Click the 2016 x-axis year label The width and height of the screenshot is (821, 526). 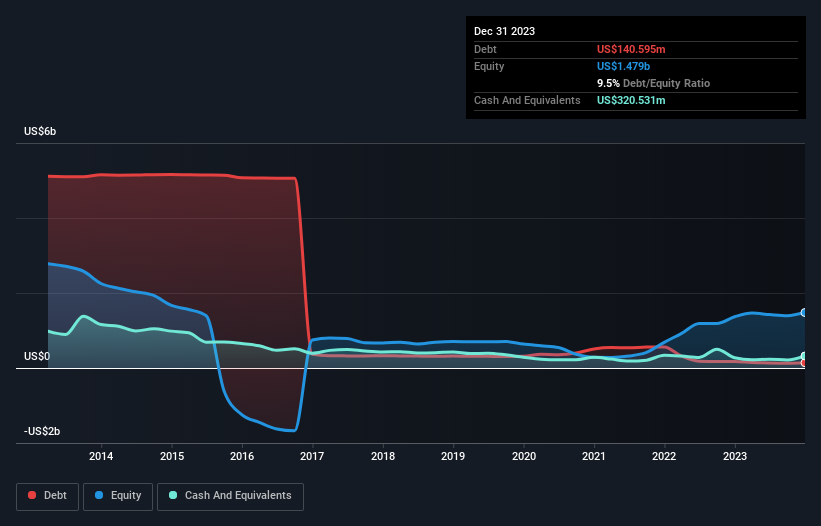point(242,456)
